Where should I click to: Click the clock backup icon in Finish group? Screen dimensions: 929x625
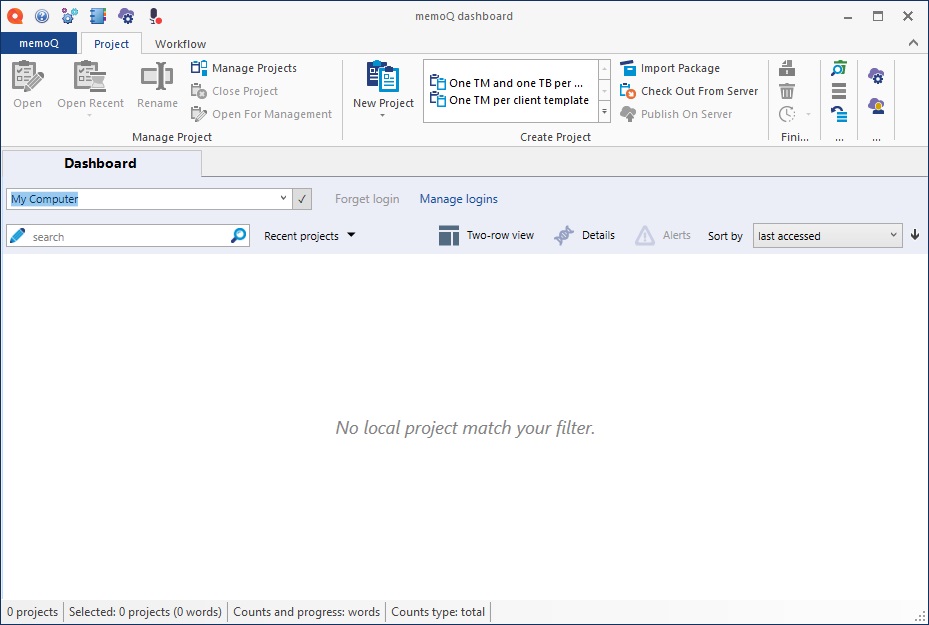coord(787,114)
